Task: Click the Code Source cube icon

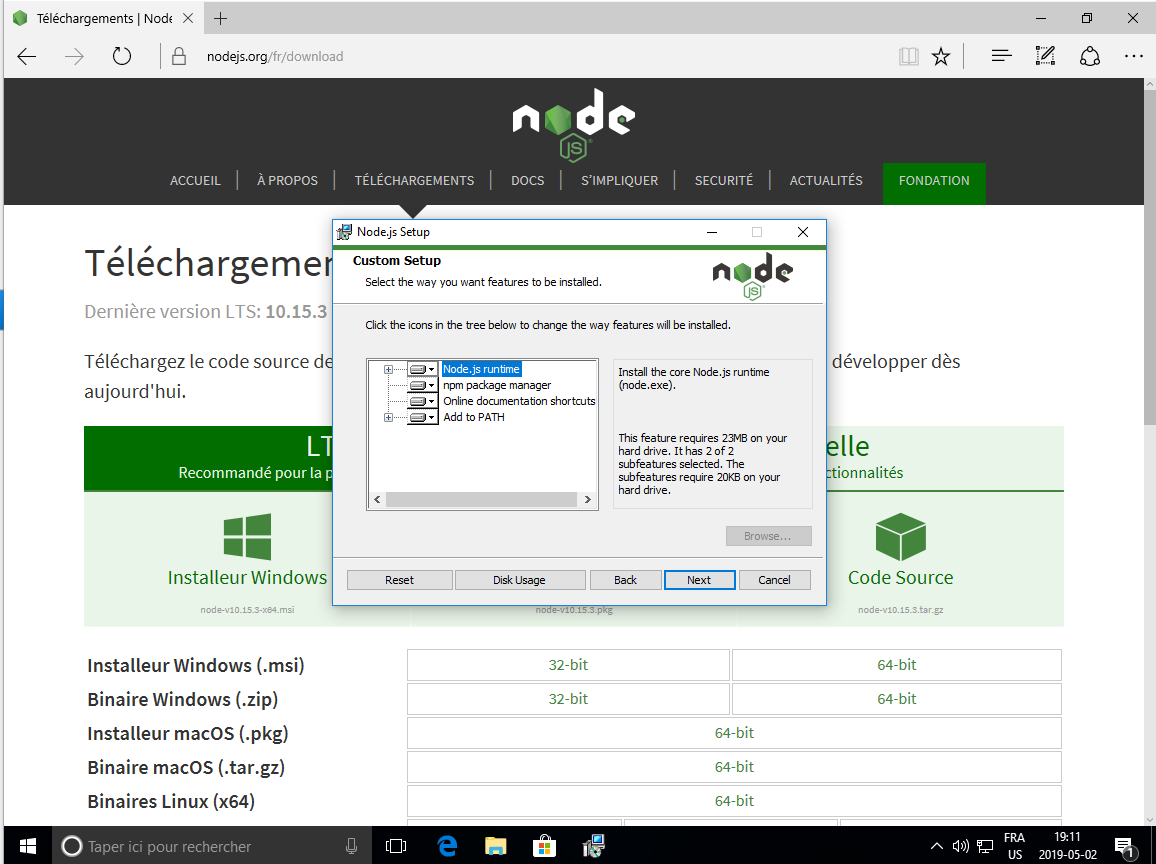Action: point(900,537)
